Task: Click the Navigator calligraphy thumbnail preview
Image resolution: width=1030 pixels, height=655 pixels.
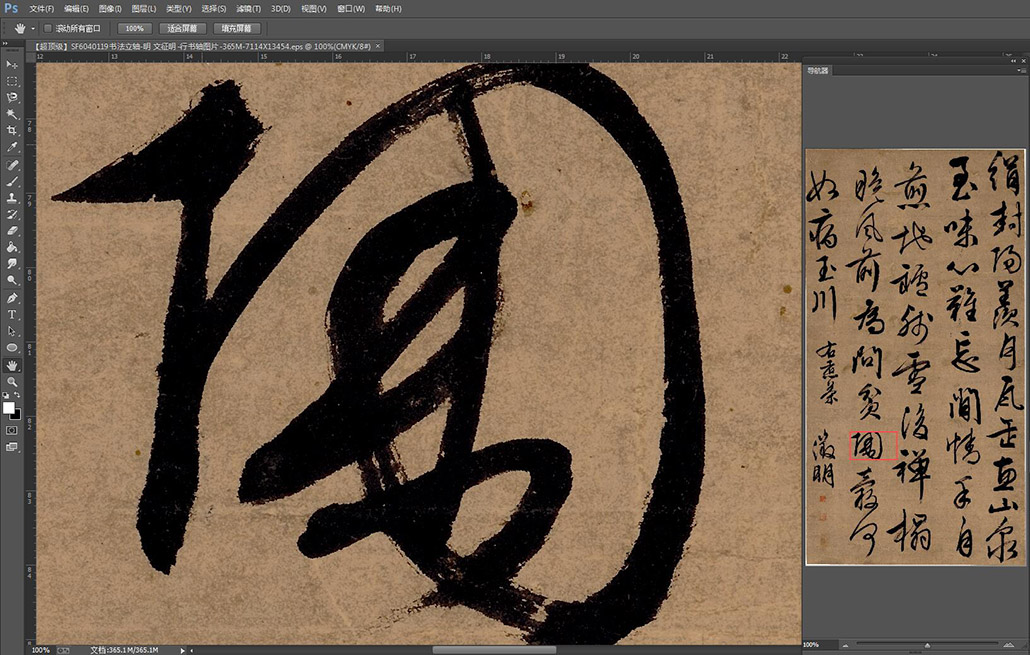Action: (x=915, y=357)
